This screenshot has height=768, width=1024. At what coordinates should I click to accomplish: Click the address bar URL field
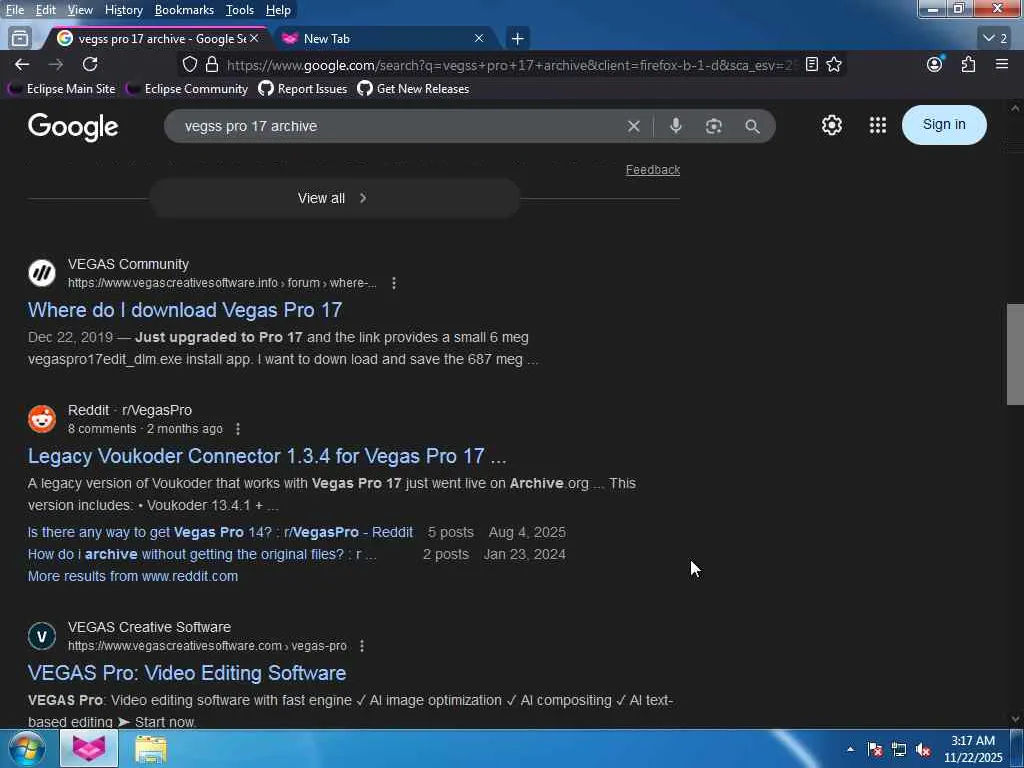(509, 65)
